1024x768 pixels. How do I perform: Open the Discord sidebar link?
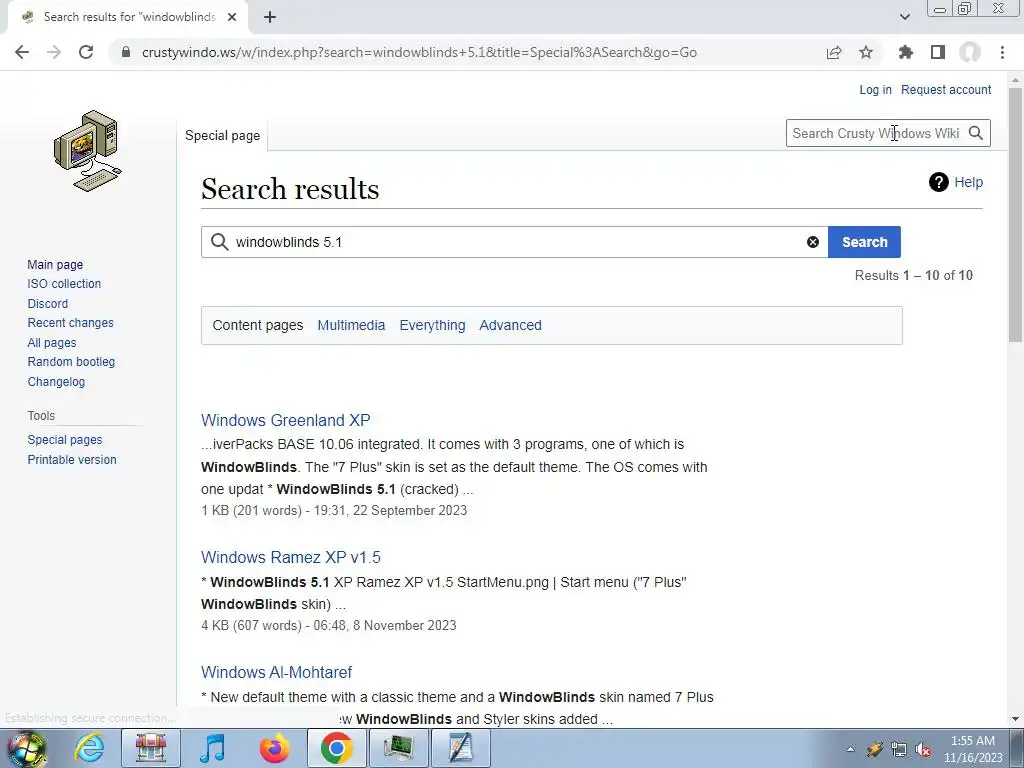pyautogui.click(x=48, y=304)
